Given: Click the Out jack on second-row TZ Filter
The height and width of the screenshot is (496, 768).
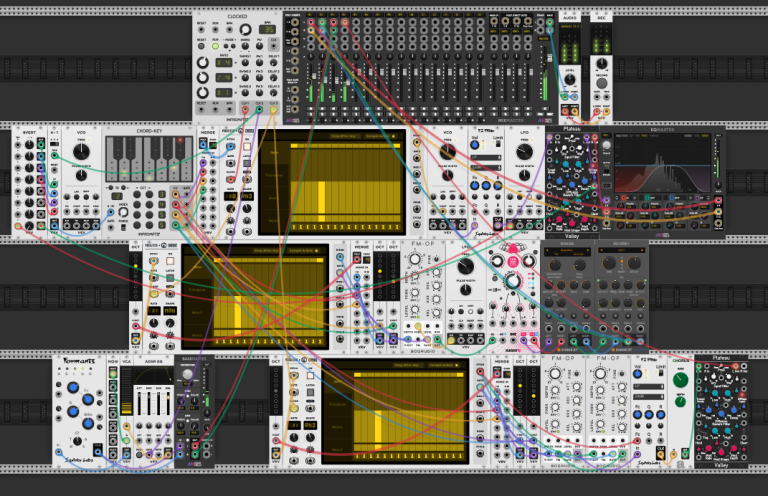Looking at the screenshot, I should tap(498, 225).
